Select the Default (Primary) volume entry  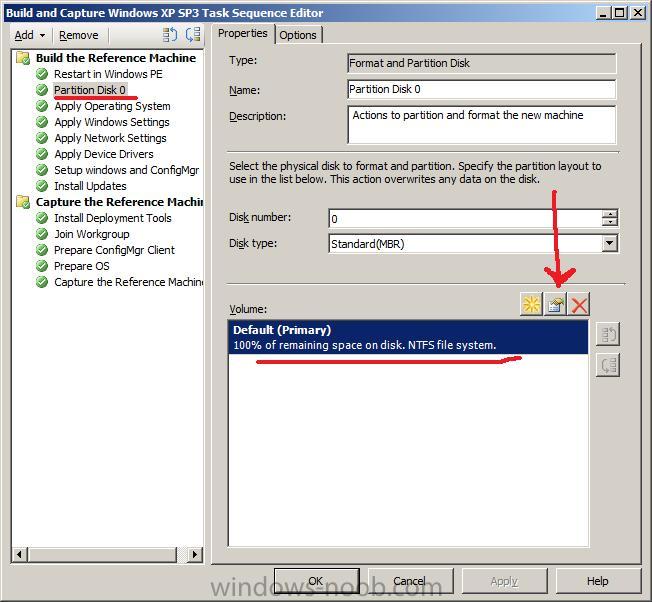(408, 337)
